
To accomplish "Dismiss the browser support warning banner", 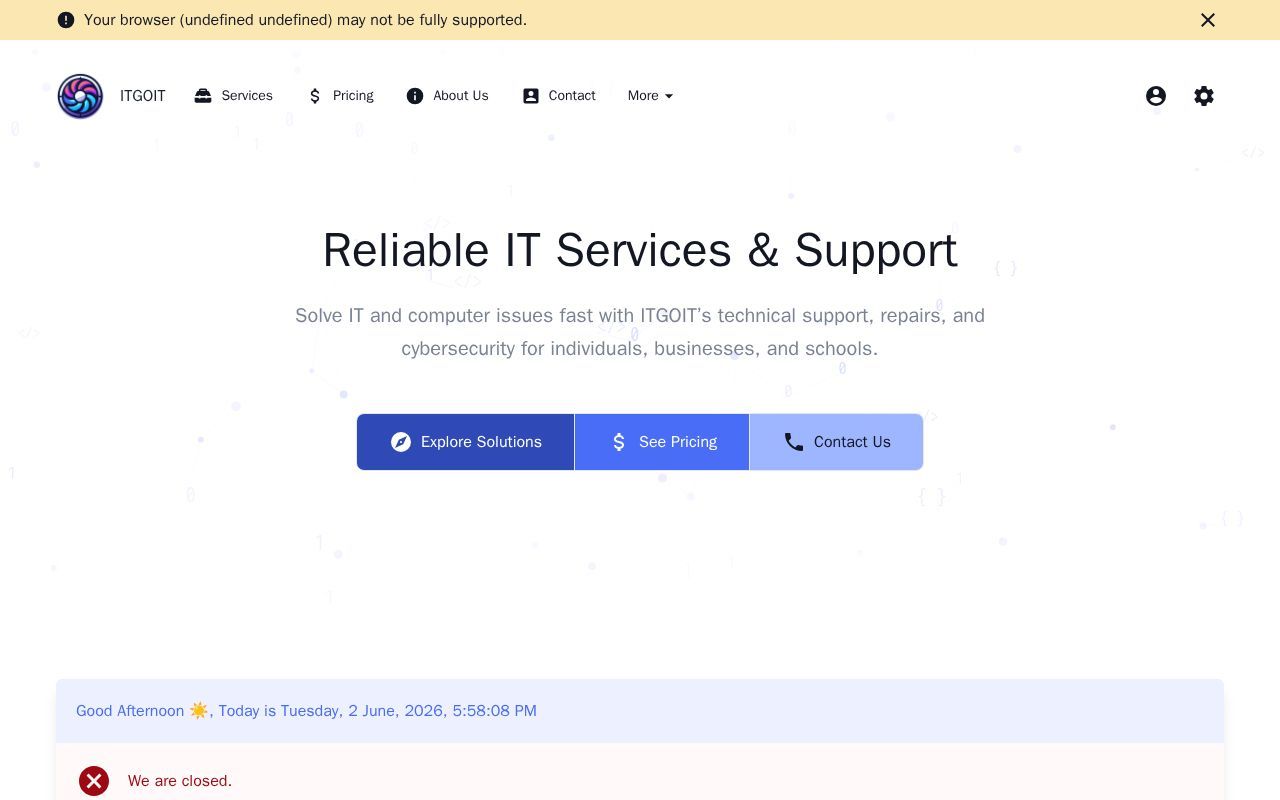I will coord(1208,20).
